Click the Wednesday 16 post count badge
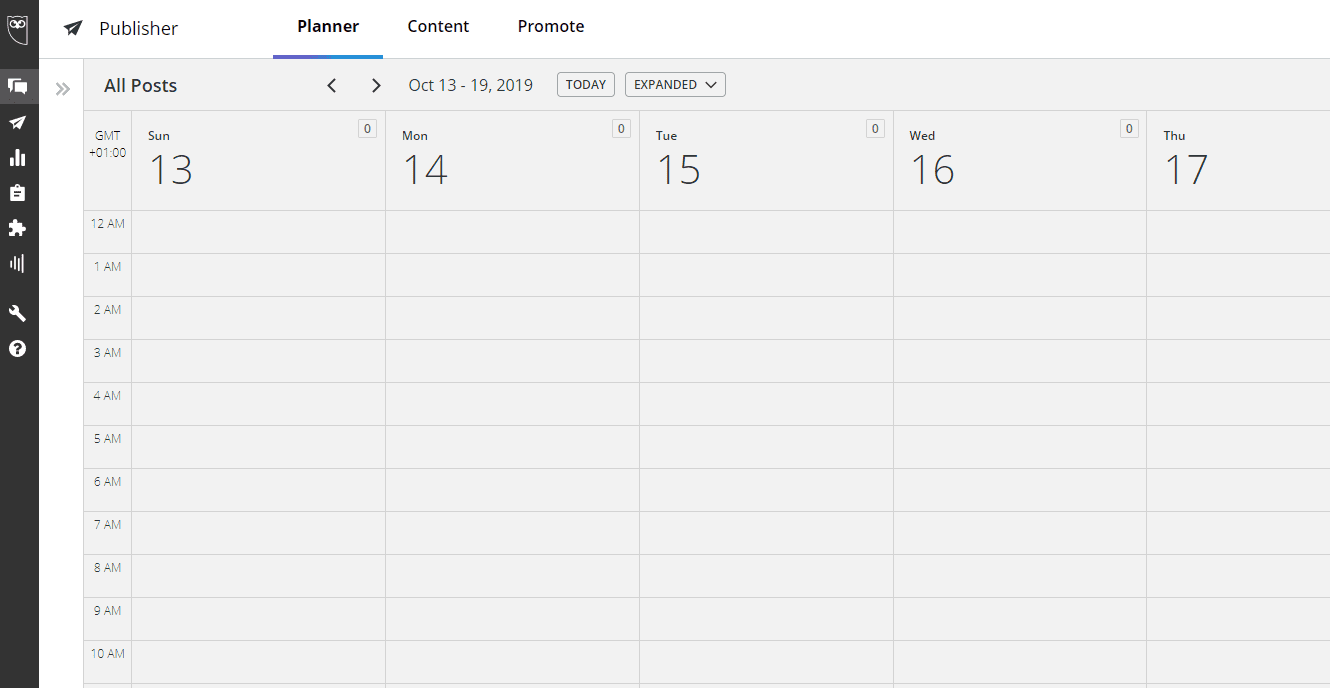Image resolution: width=1330 pixels, height=688 pixels. [1130, 128]
